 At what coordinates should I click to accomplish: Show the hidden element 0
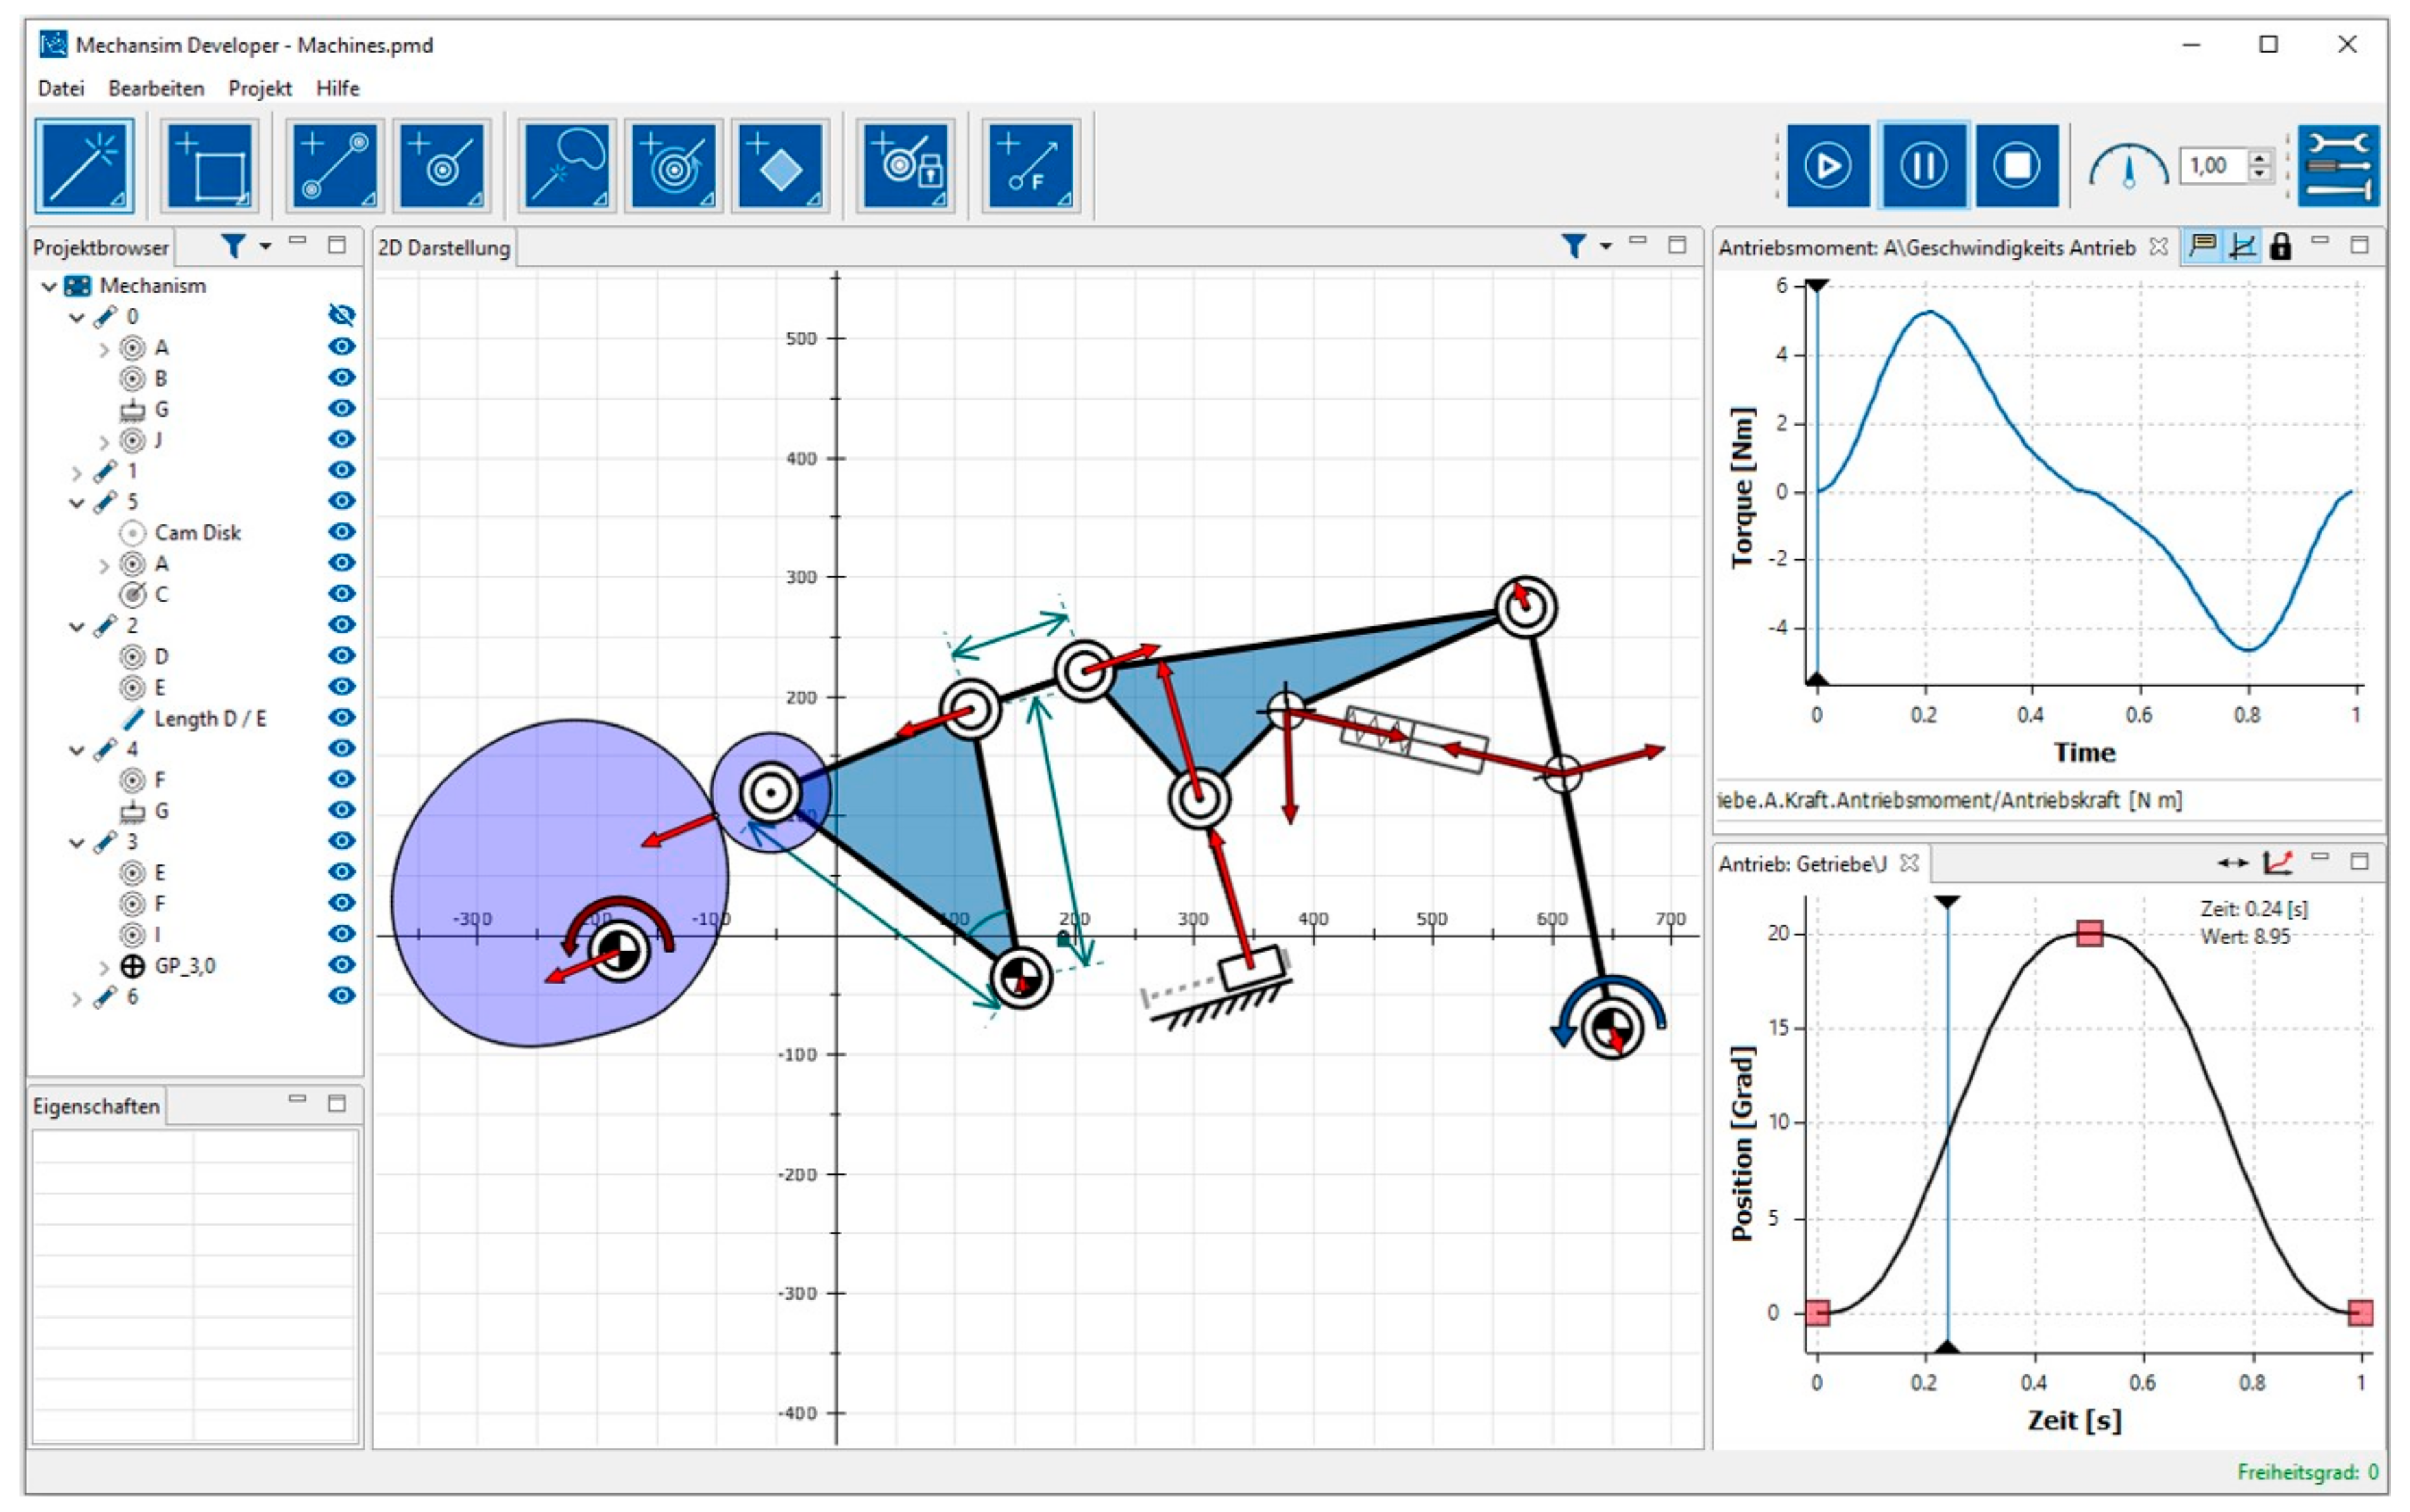(342, 316)
